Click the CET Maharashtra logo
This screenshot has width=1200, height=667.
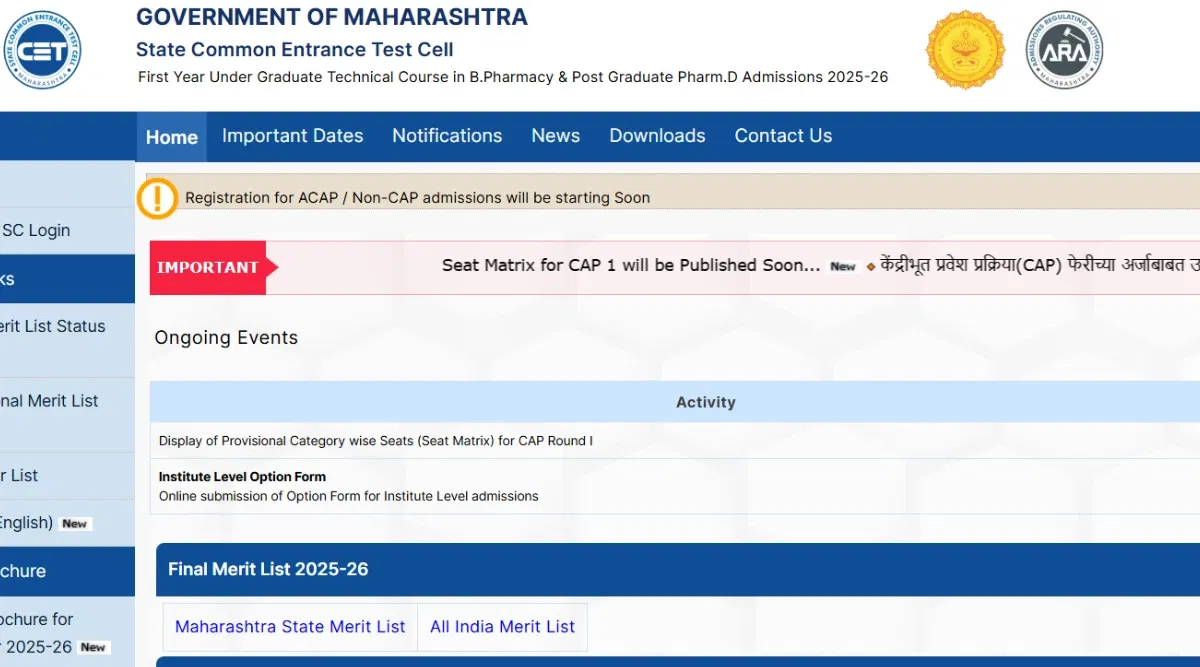click(42, 49)
